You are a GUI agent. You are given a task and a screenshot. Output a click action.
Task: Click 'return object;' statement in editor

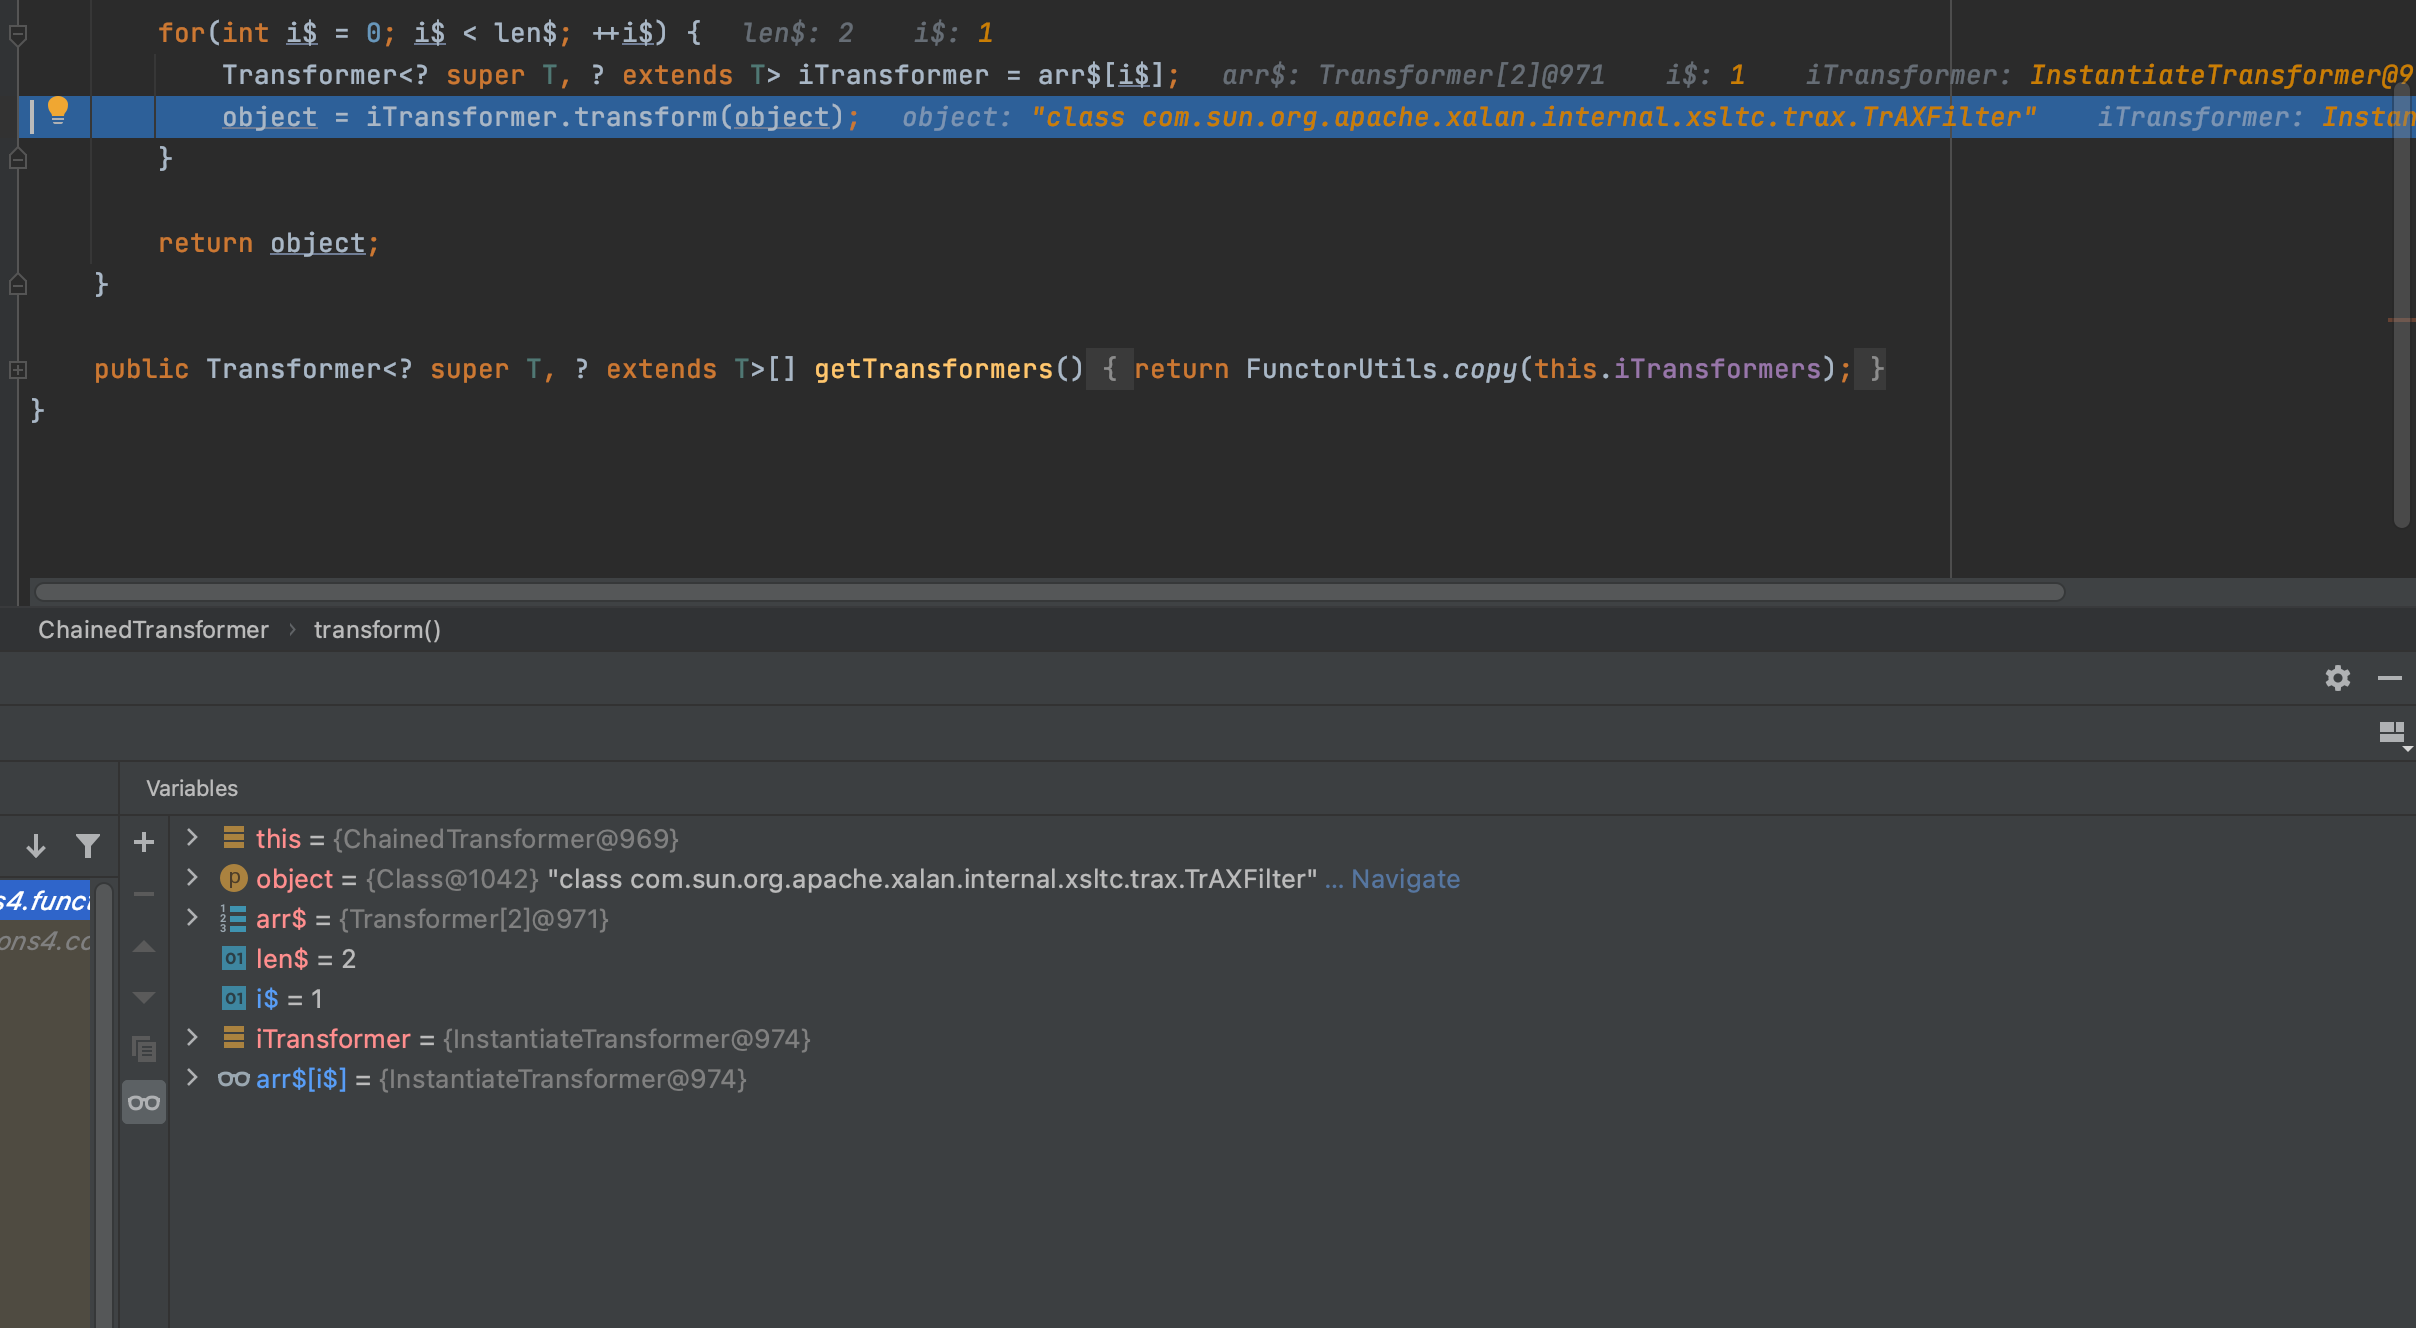click(x=269, y=243)
